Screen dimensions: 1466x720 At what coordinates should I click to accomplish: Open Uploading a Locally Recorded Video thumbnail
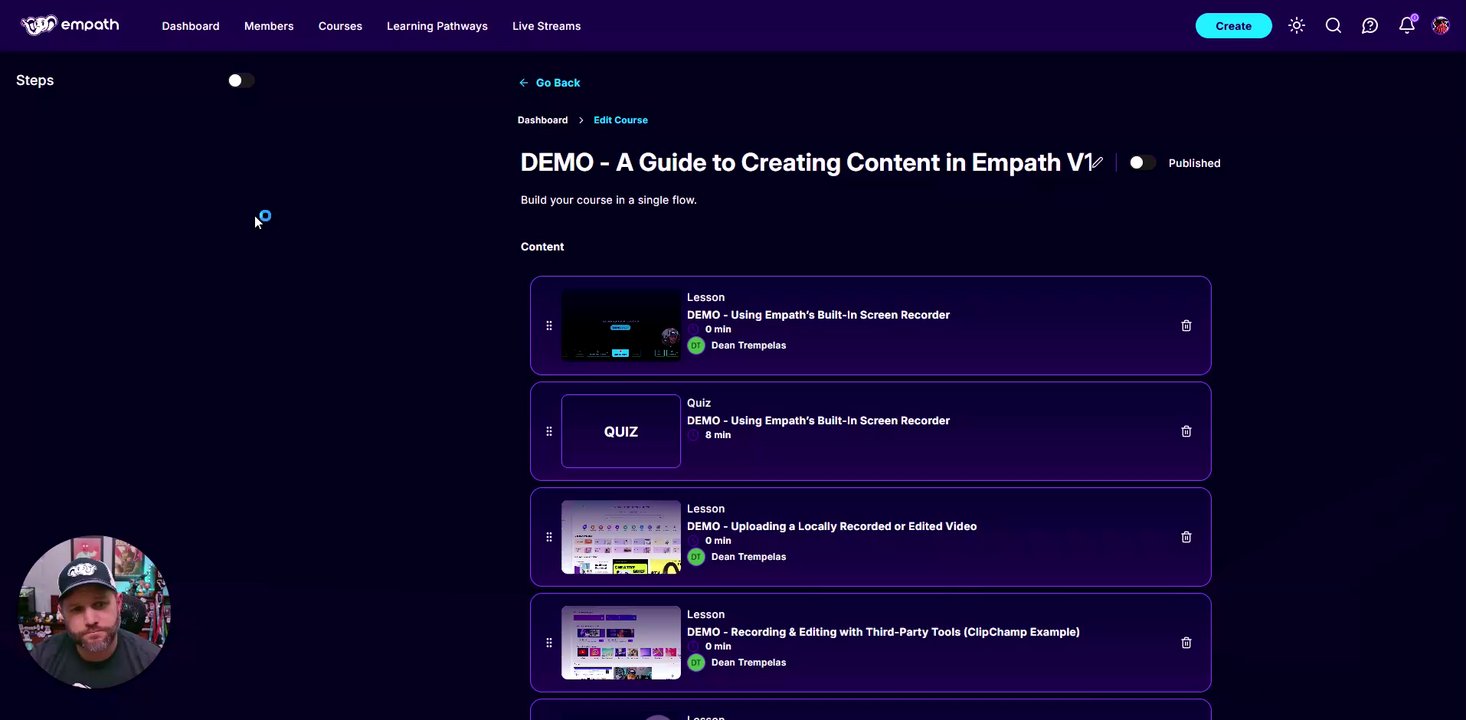point(621,537)
